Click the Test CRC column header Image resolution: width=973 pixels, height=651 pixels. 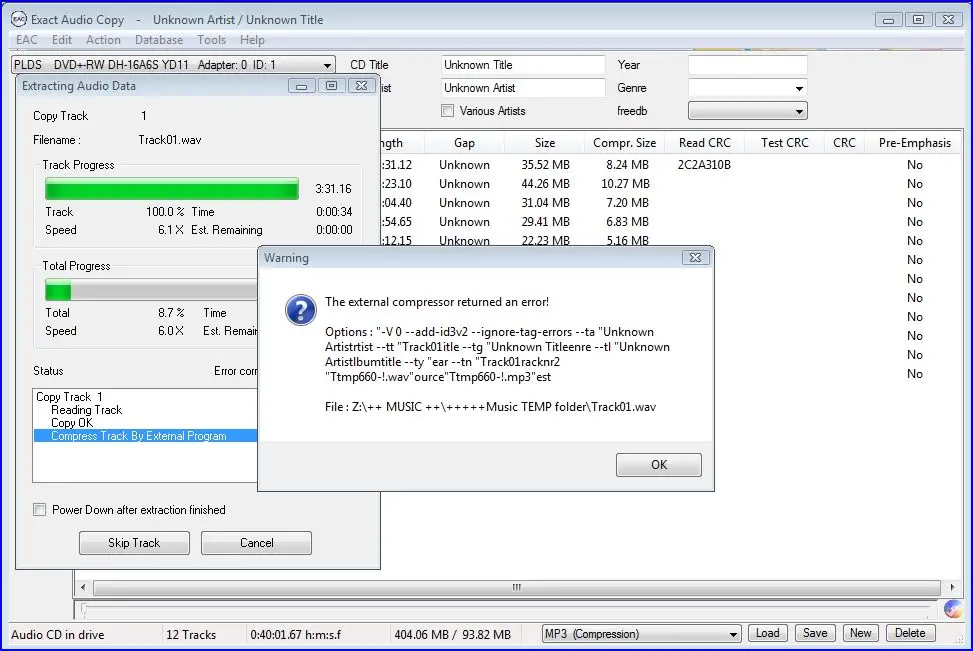point(784,143)
